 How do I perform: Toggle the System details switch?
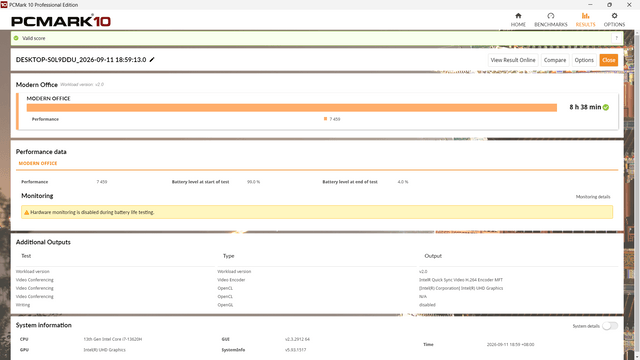(610, 326)
